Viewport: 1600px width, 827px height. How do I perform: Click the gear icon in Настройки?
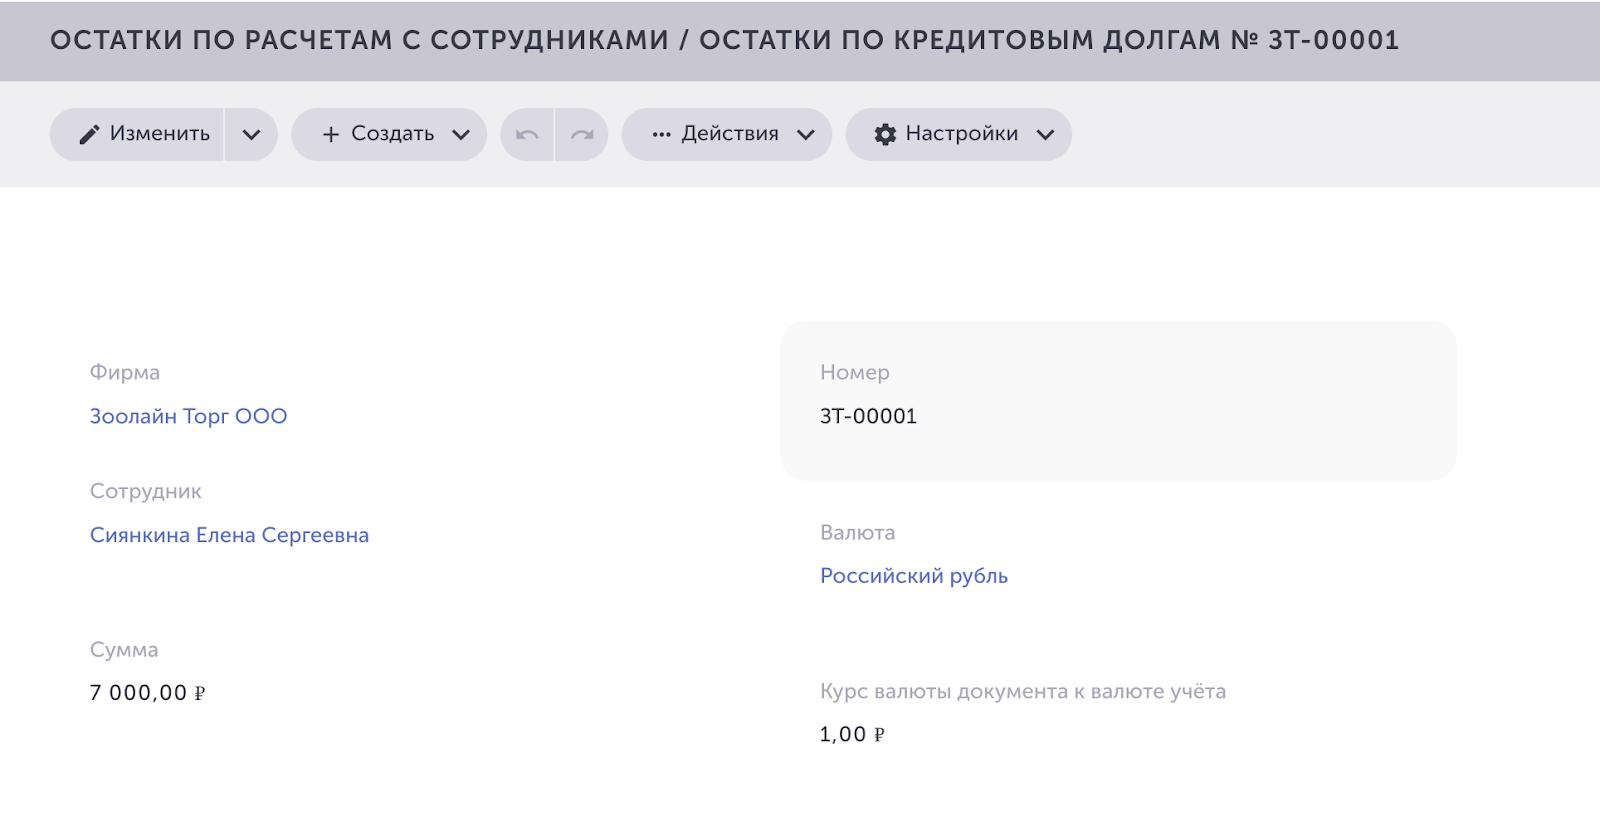[885, 134]
